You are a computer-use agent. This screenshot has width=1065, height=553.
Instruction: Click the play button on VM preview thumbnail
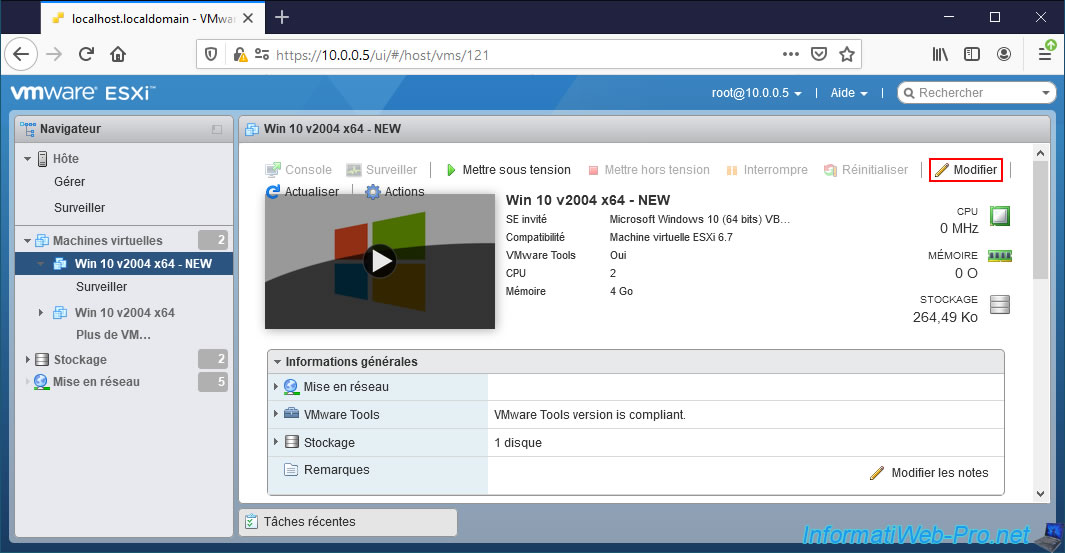(380, 261)
